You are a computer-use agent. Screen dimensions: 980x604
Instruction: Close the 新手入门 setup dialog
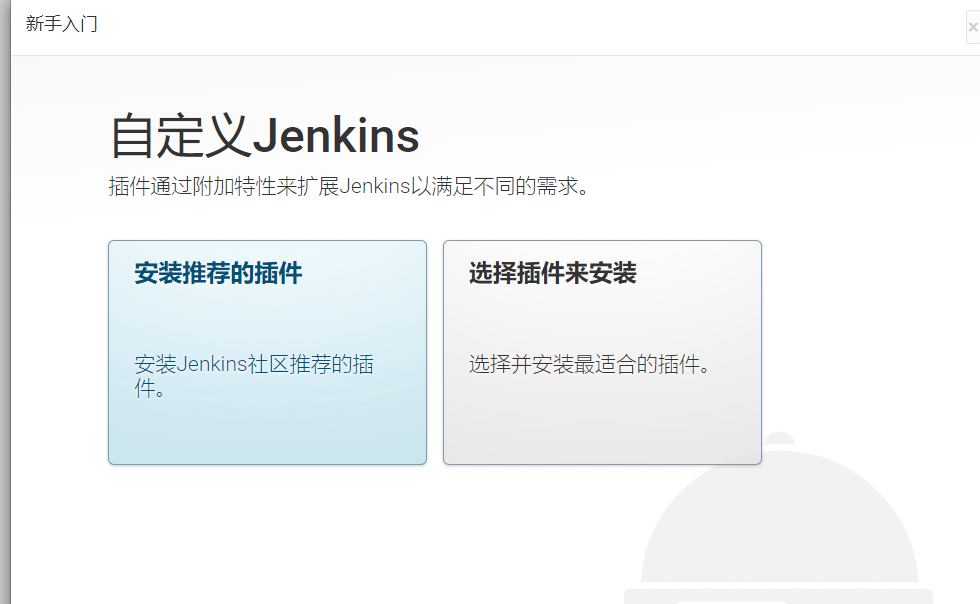pos(972,27)
